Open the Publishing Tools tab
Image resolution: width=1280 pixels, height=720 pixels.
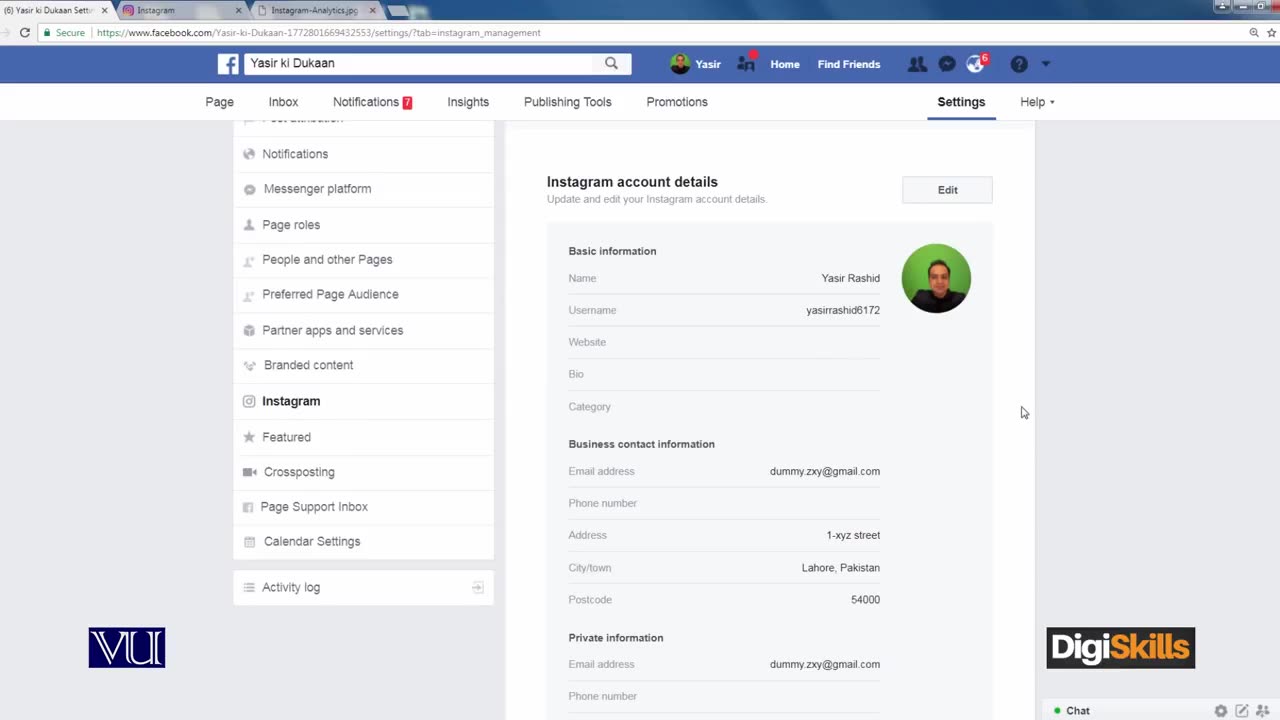(x=567, y=102)
